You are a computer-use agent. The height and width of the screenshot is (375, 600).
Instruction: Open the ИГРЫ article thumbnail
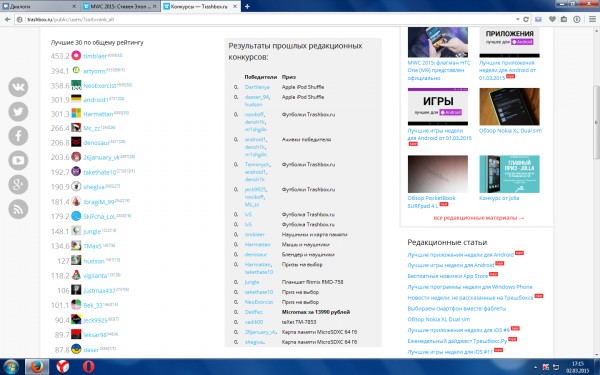tap(438, 107)
